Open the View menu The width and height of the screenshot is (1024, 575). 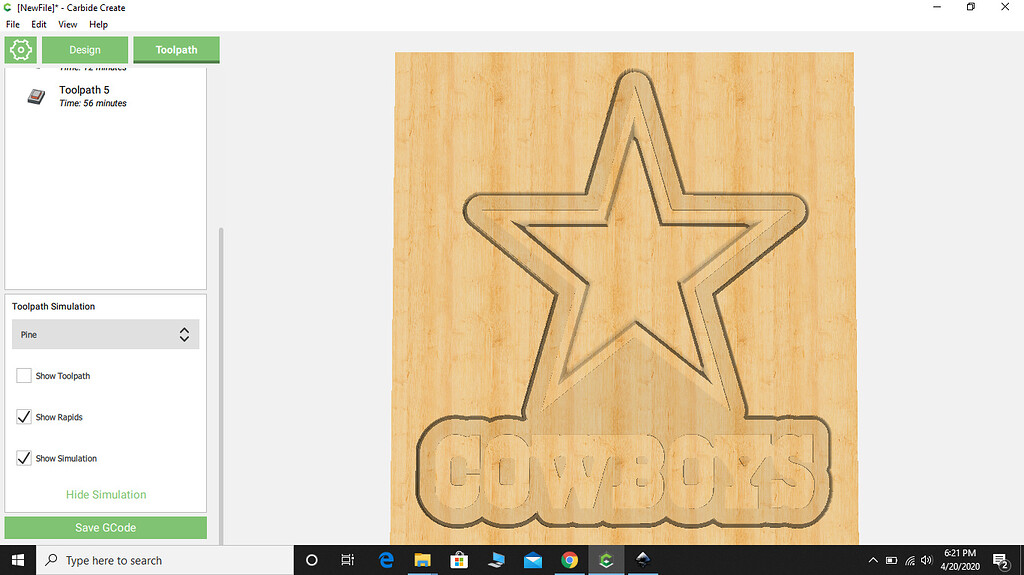tap(67, 24)
